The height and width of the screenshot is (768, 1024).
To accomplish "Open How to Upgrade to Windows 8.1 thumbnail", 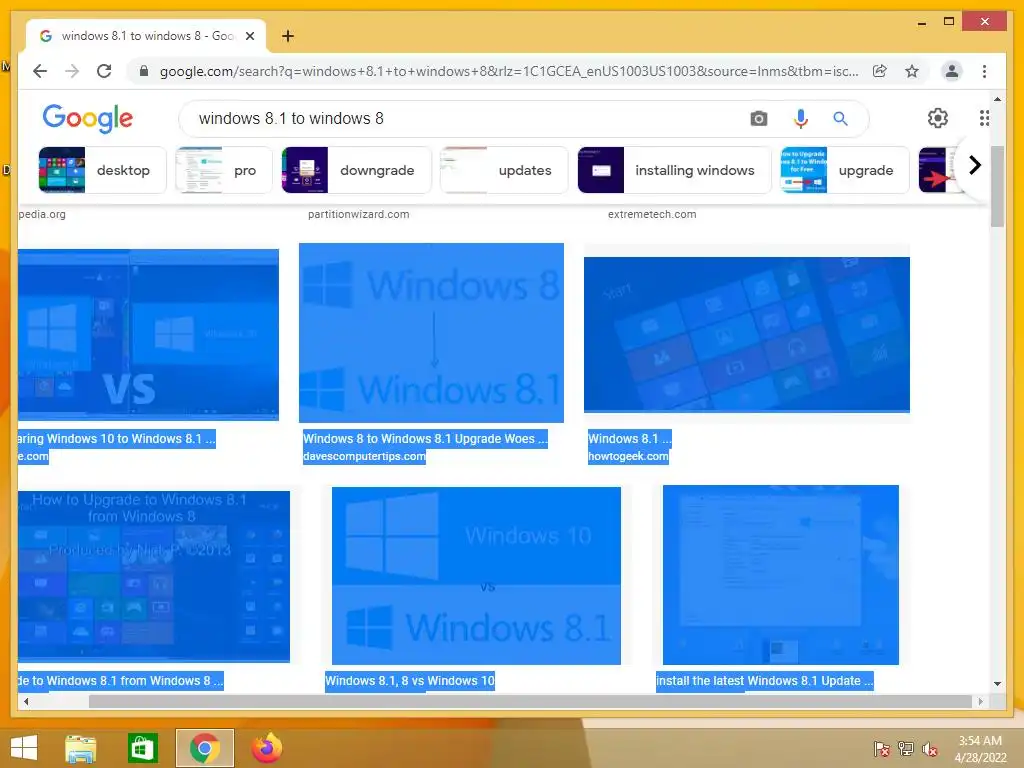I will [154, 576].
